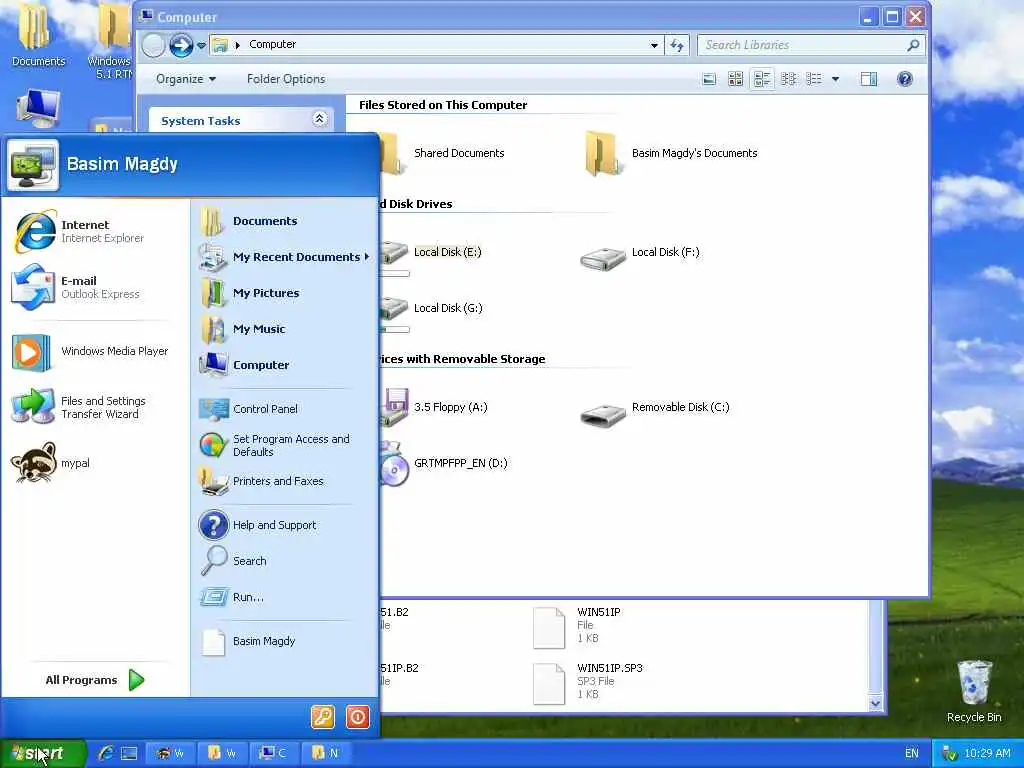
Task: Refresh the Computer window
Action: pos(677,45)
